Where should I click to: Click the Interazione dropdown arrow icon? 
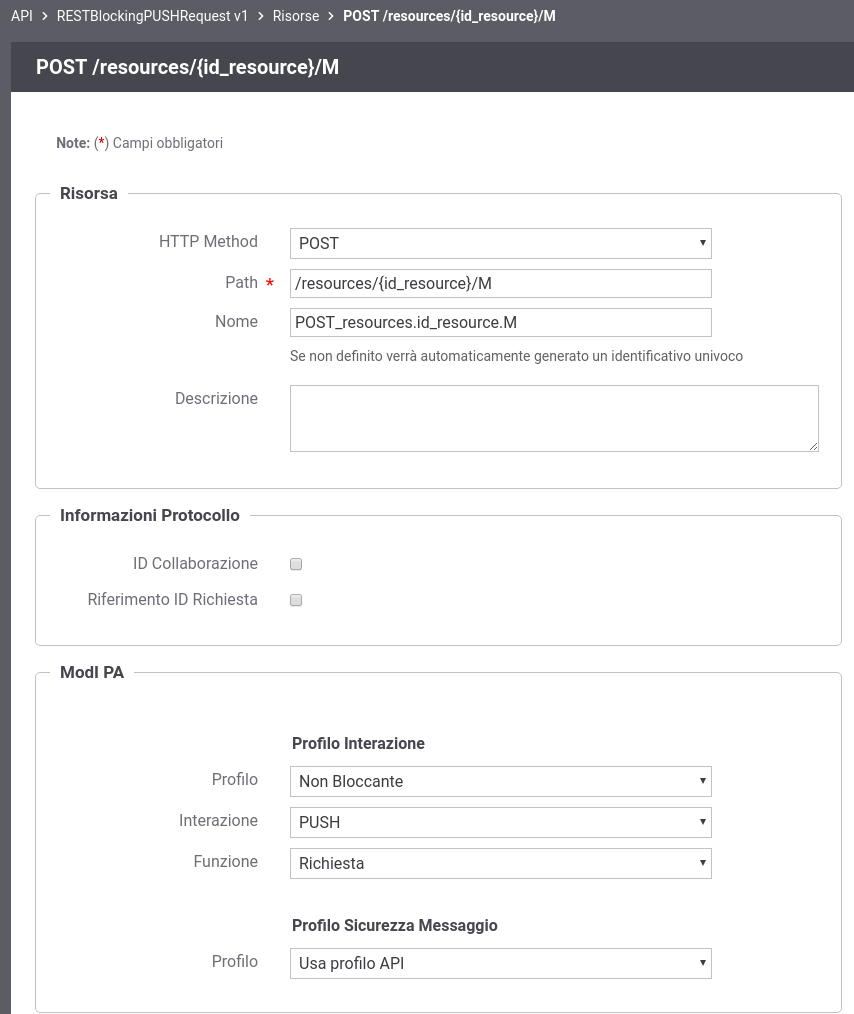(702, 822)
